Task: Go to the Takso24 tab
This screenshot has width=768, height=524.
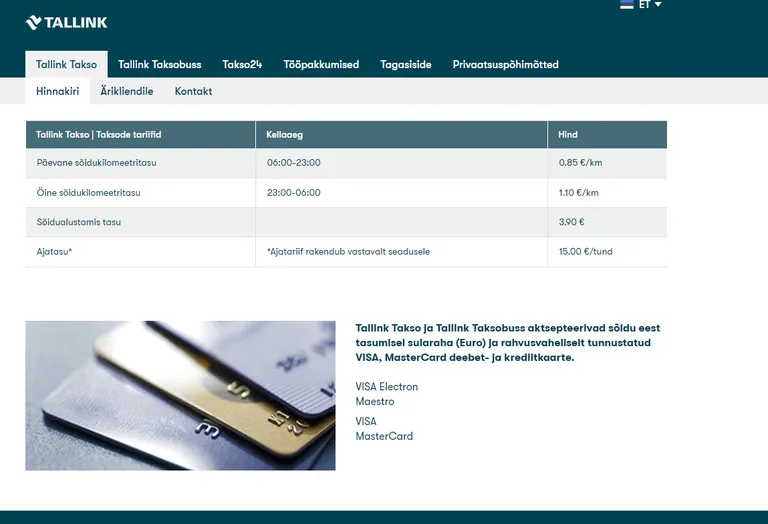Action: coord(242,64)
